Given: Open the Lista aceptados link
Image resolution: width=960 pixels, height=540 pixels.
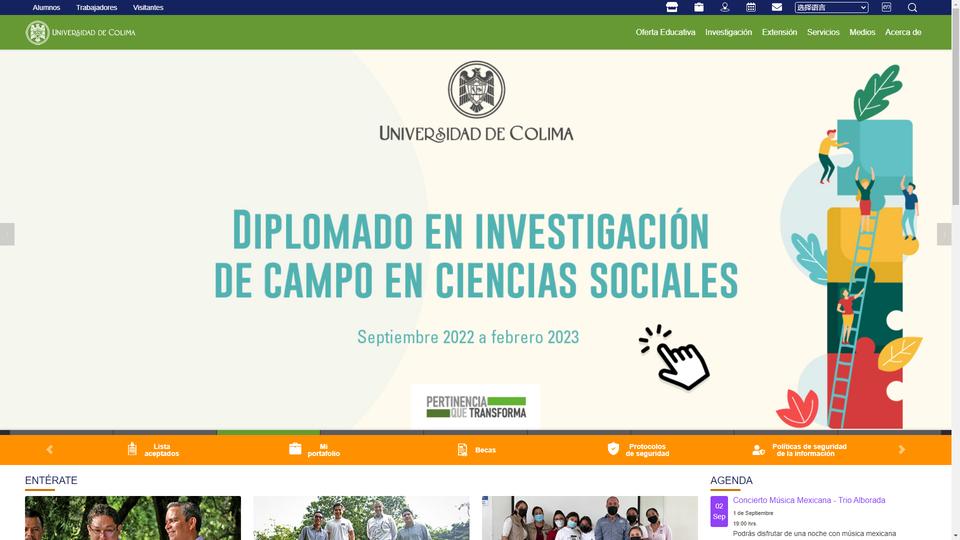Looking at the screenshot, I should point(162,450).
